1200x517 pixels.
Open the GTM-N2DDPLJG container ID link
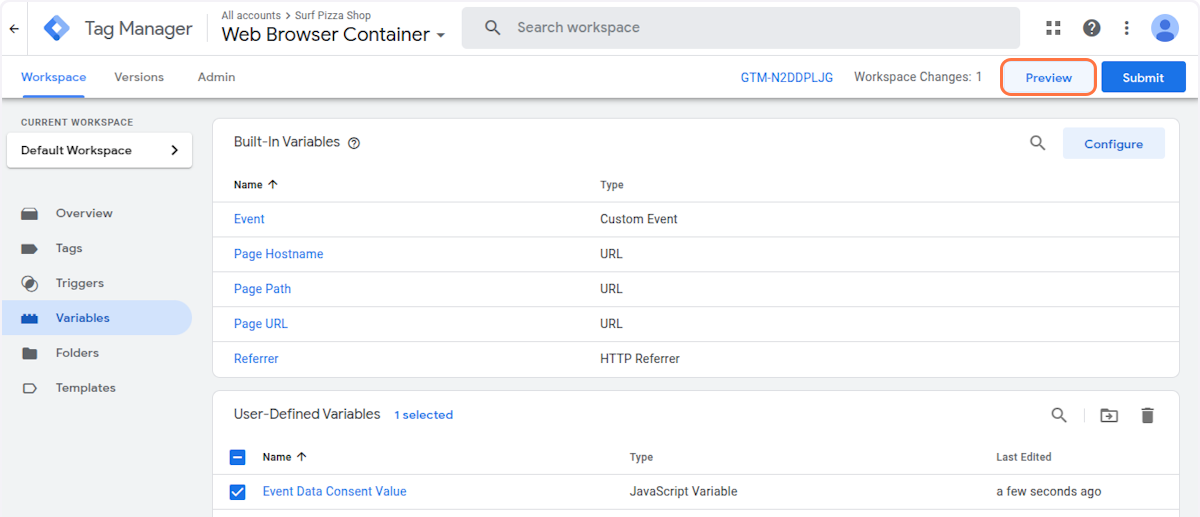pos(786,77)
